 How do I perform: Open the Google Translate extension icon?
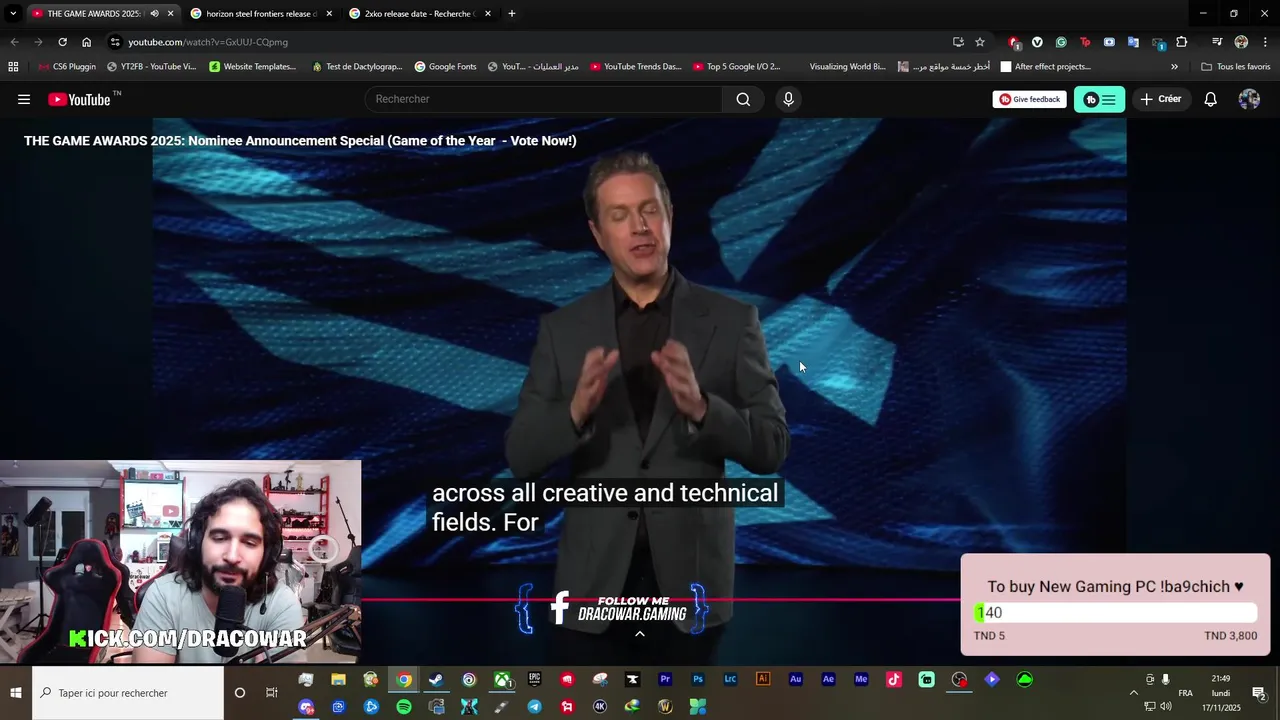tap(1133, 42)
